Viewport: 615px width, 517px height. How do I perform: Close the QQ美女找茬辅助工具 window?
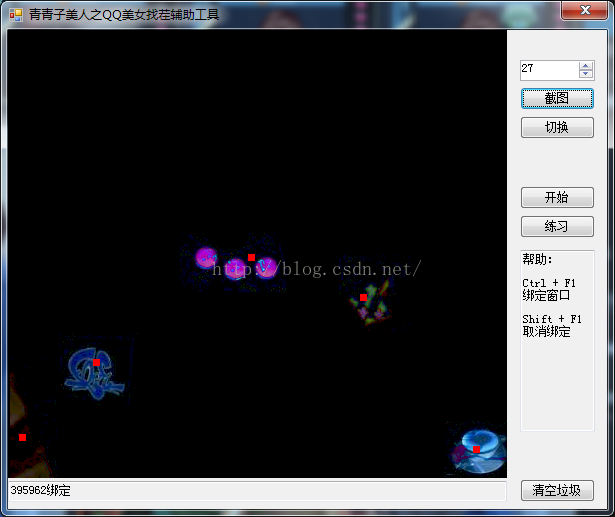point(585,10)
